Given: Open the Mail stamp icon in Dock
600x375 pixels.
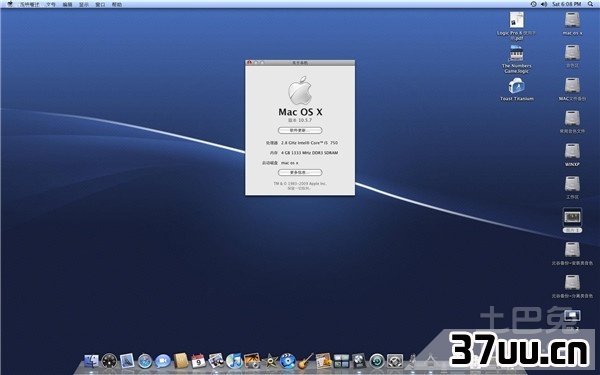Looking at the screenshot, I should [x=127, y=361].
